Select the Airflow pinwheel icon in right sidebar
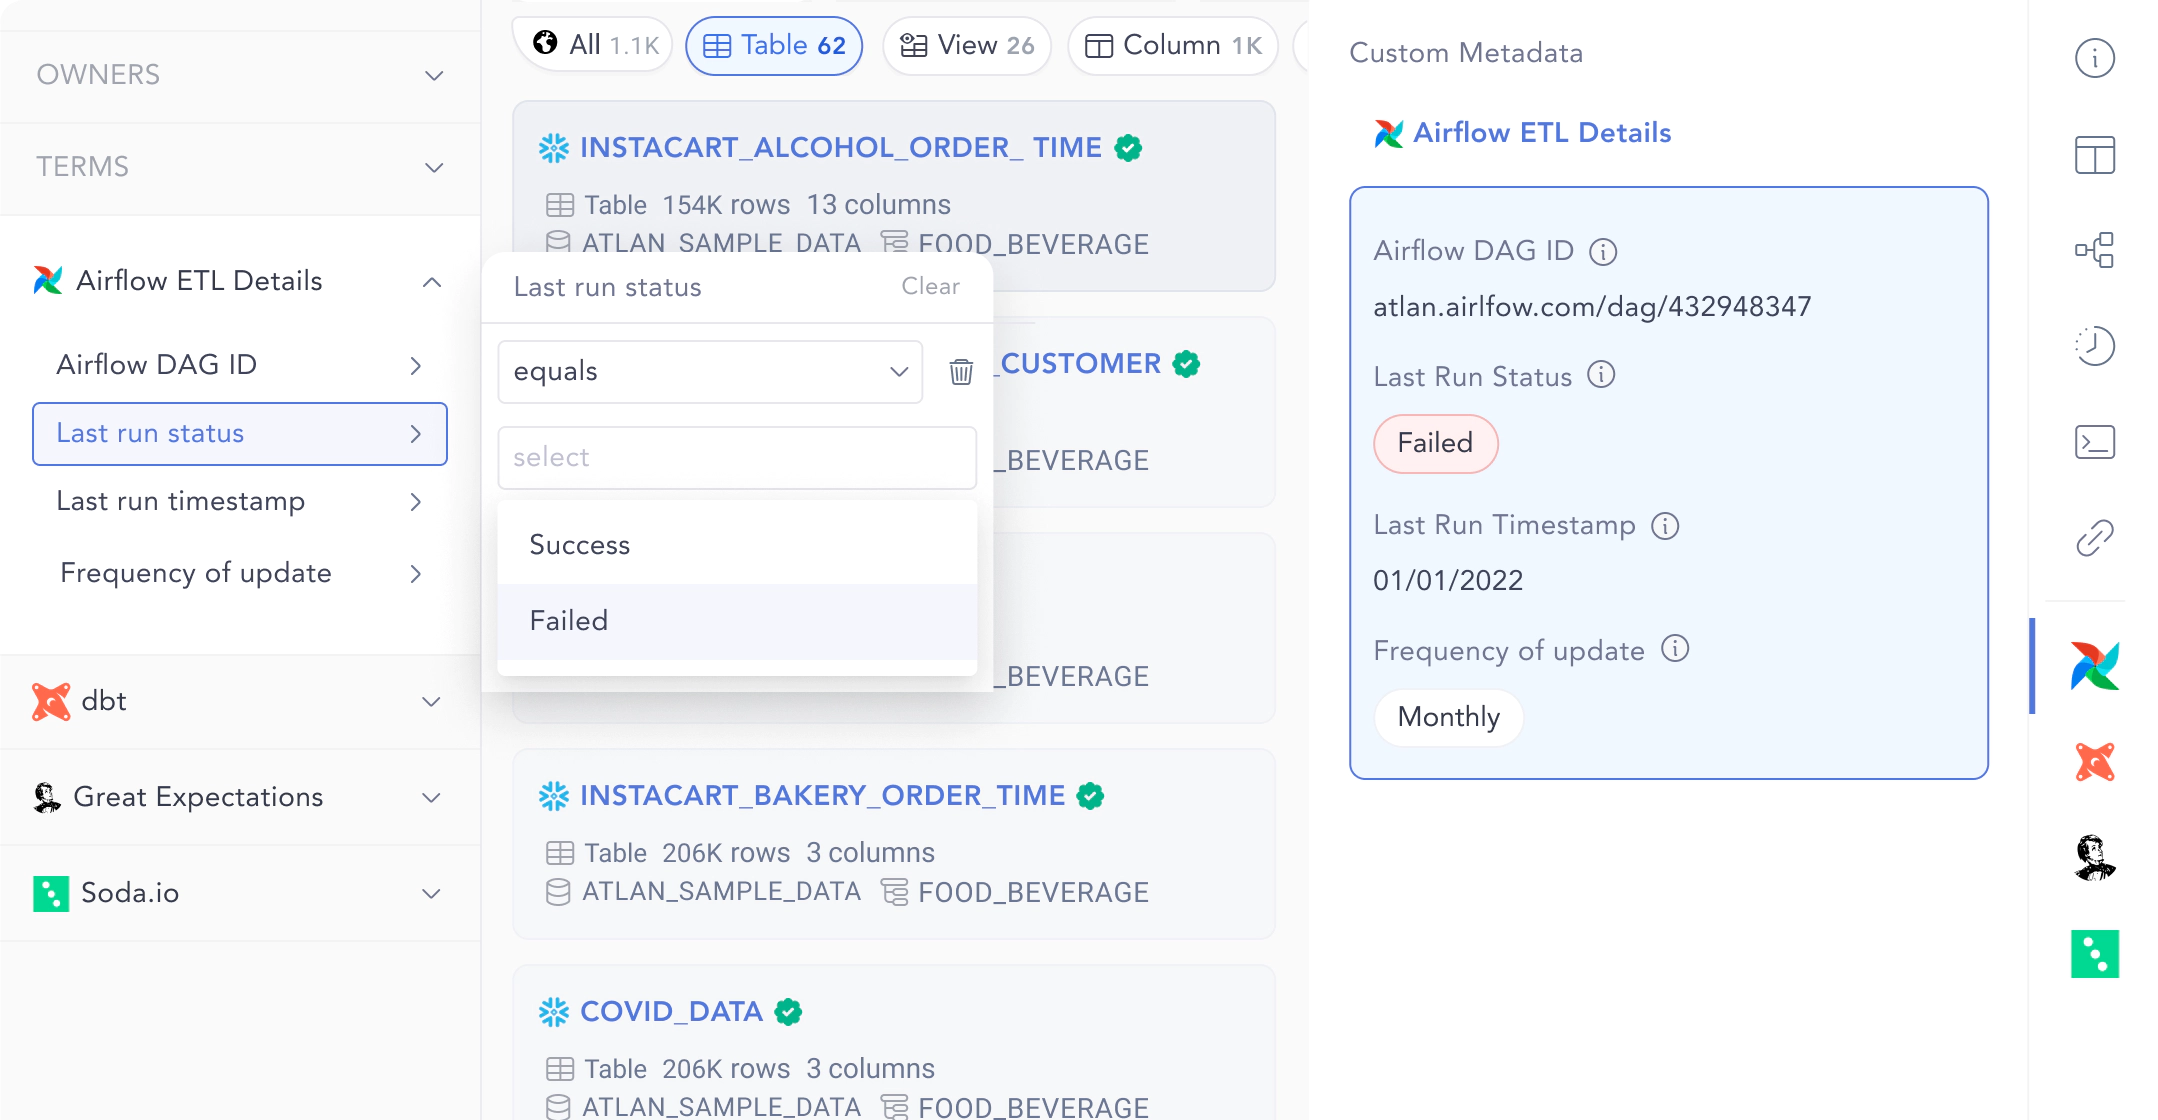Image resolution: width=2158 pixels, height=1120 pixels. tap(2094, 666)
